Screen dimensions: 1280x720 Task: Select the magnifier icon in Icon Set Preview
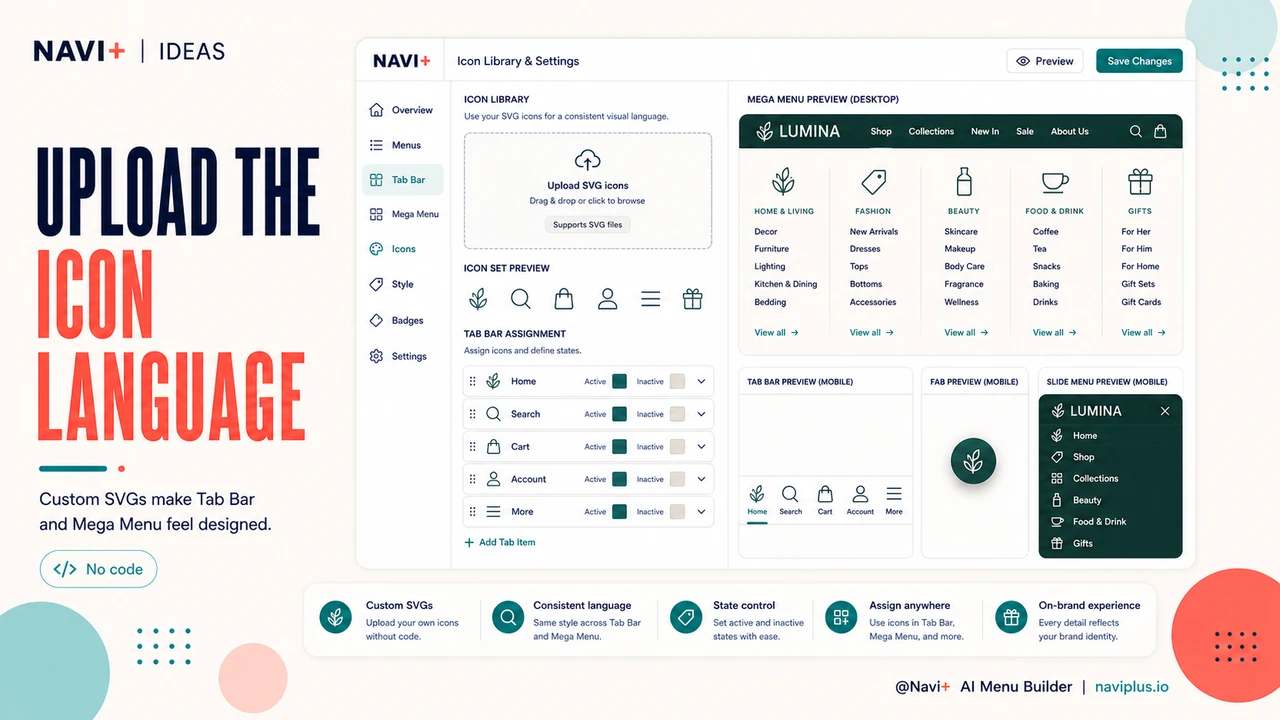pyautogui.click(x=520, y=298)
